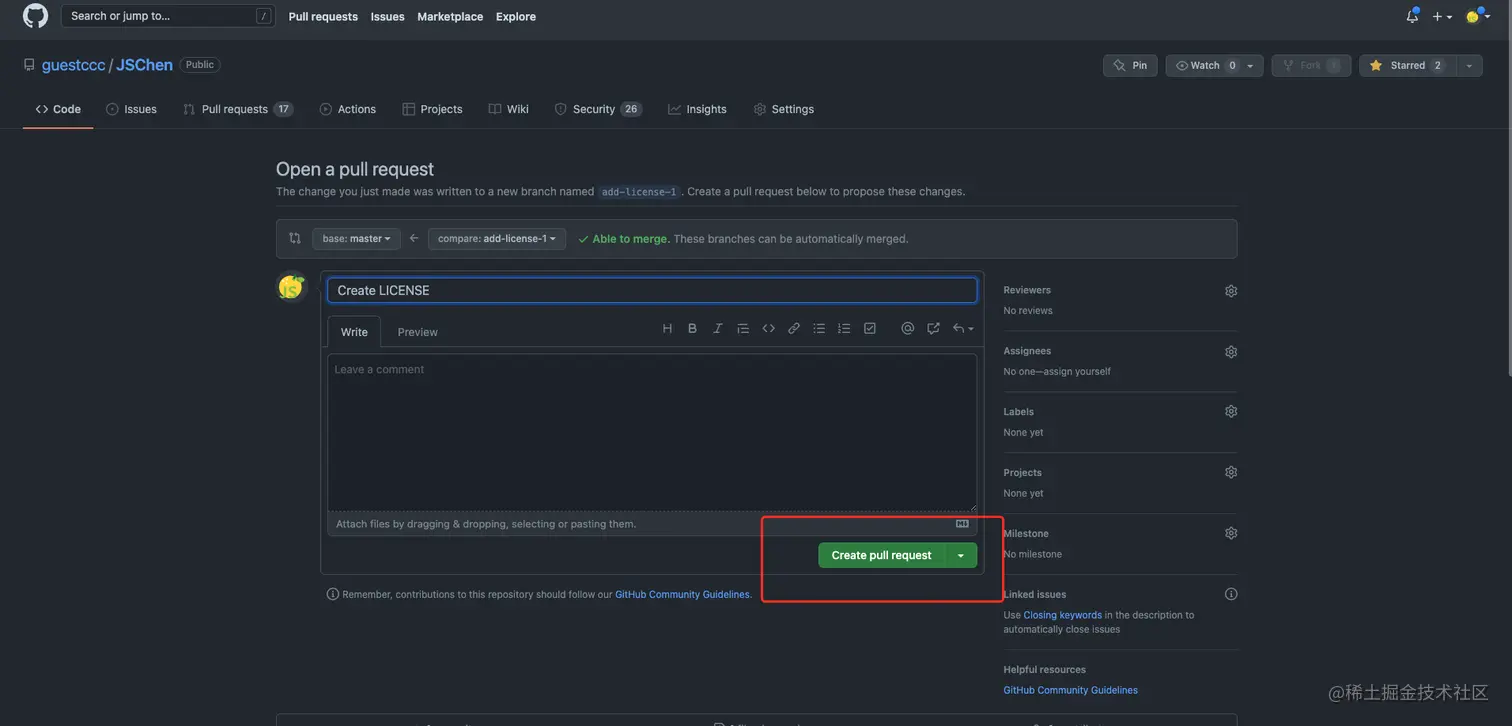Click the Leave a comment text area
The height and width of the screenshot is (726, 1512).
tap(652, 432)
